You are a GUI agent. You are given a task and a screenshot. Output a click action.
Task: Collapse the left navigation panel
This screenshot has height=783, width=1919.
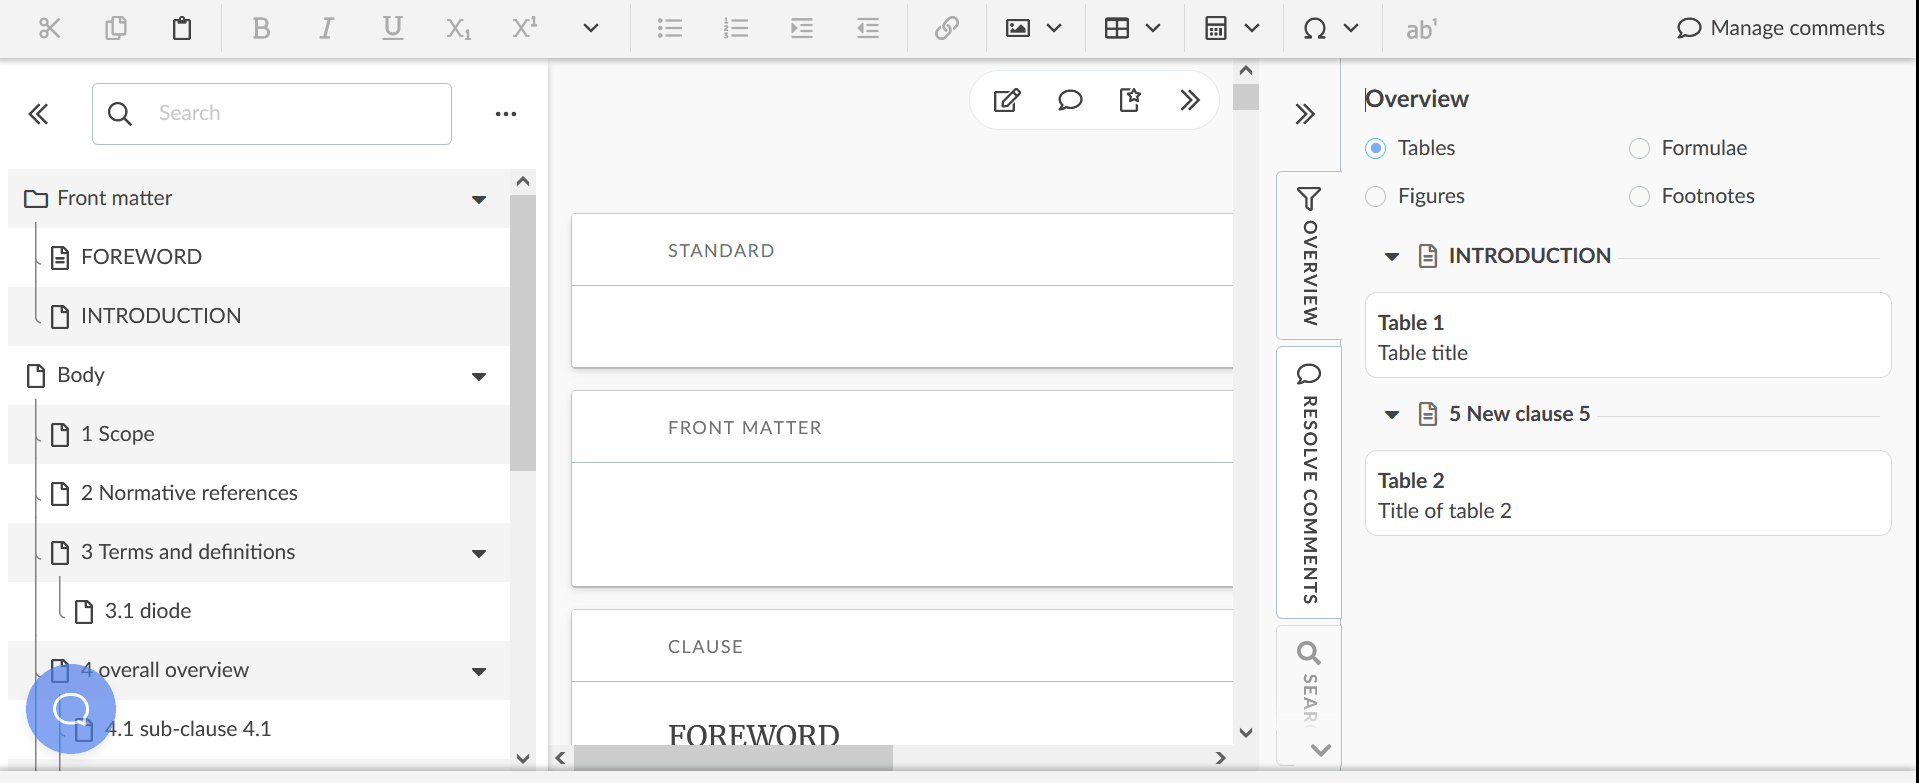[x=38, y=114]
